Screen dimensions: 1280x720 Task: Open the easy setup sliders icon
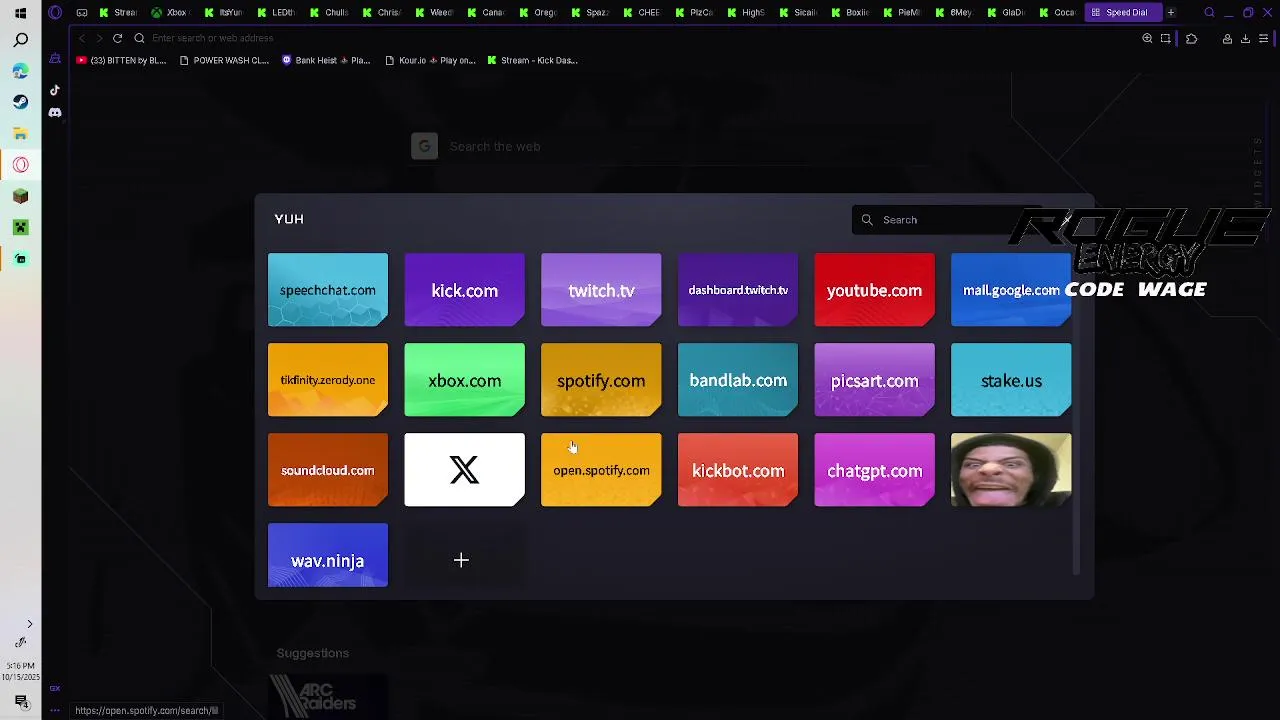[1264, 38]
